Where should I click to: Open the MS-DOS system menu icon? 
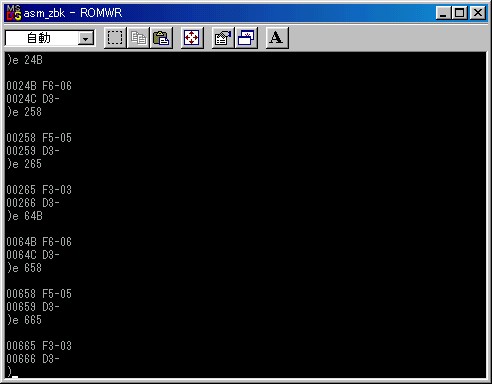(x=14, y=13)
